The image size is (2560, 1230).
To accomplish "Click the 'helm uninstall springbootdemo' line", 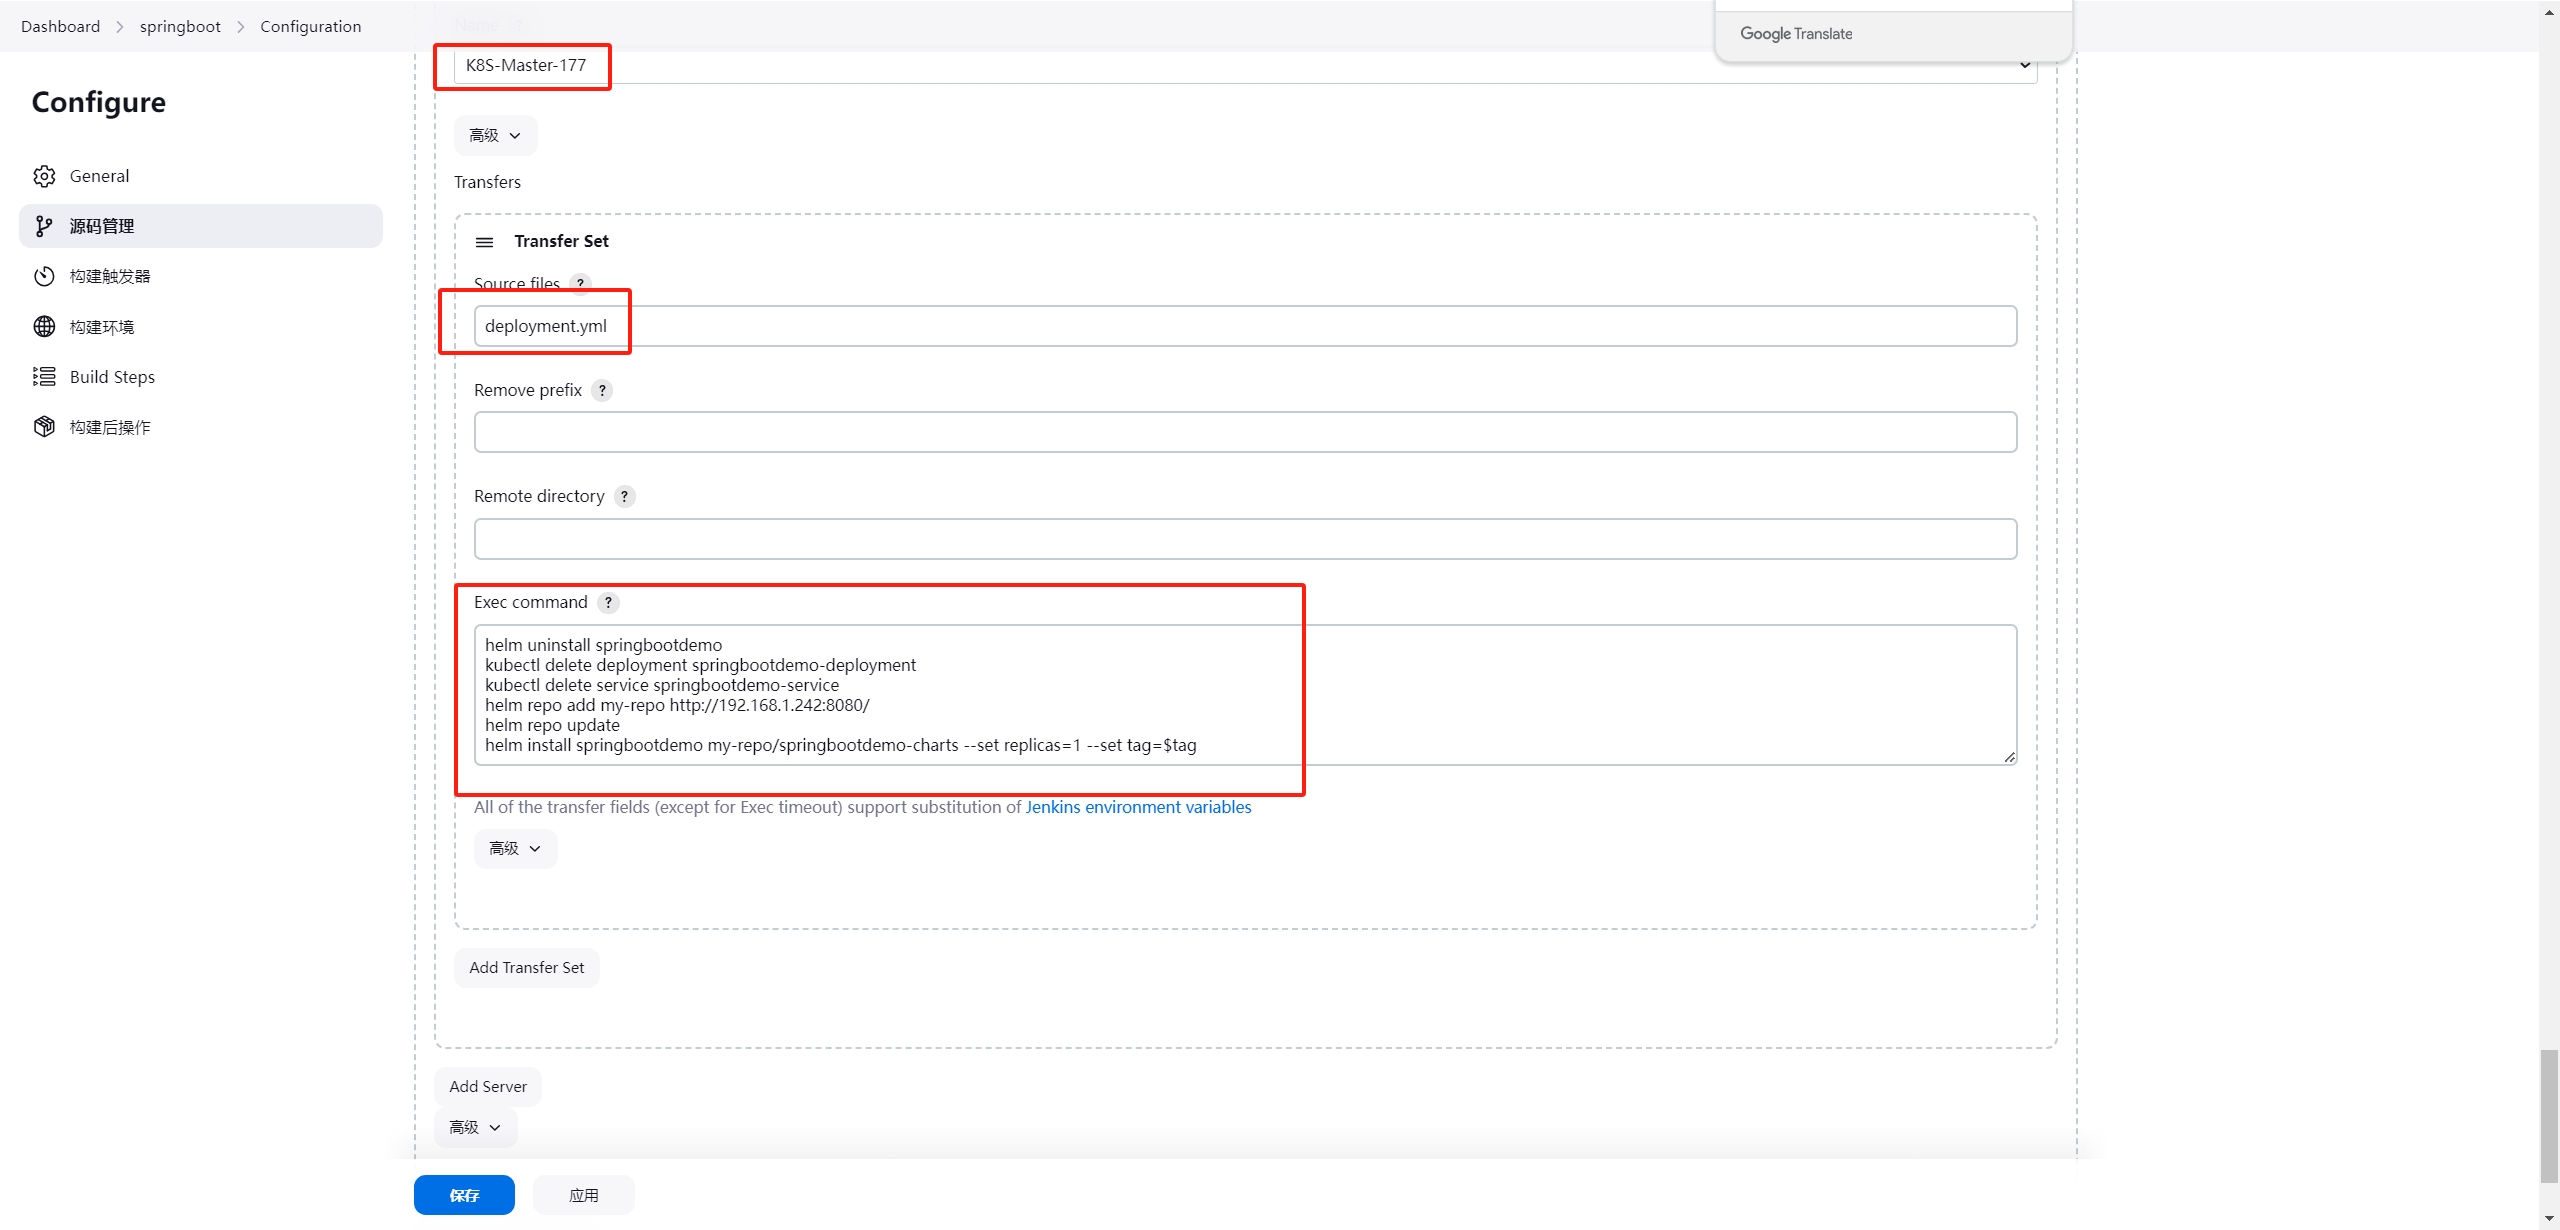I will tap(603, 645).
